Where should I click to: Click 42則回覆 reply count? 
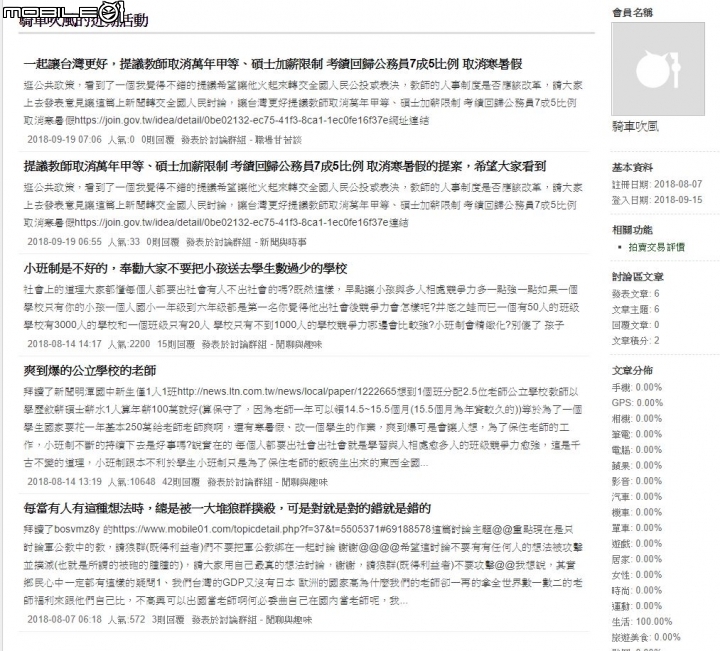pyautogui.click(x=181, y=482)
